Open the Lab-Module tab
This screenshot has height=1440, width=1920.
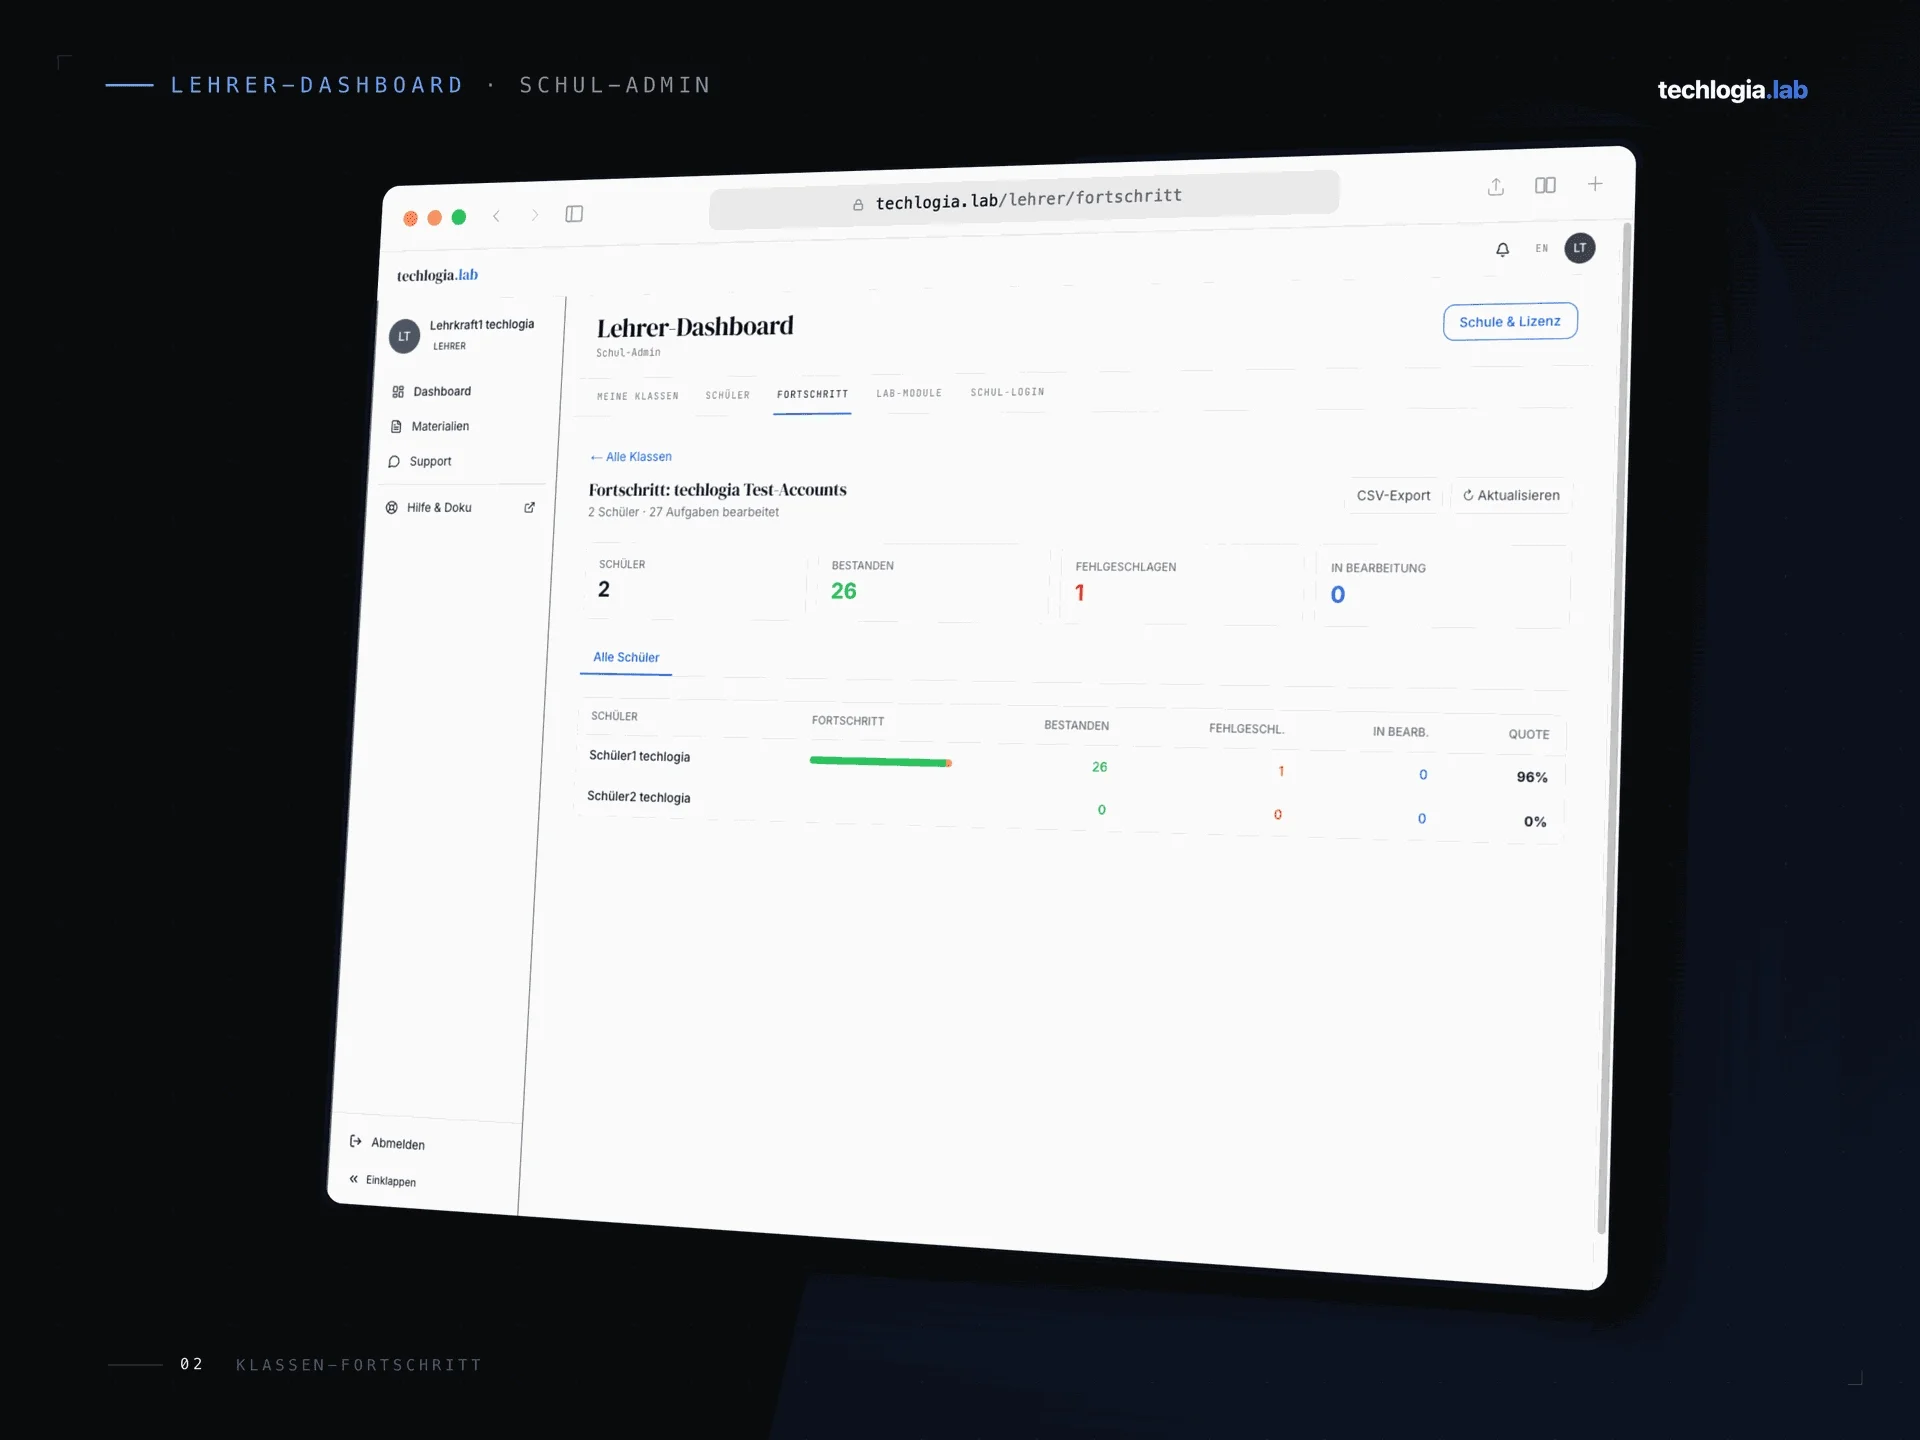tap(909, 394)
